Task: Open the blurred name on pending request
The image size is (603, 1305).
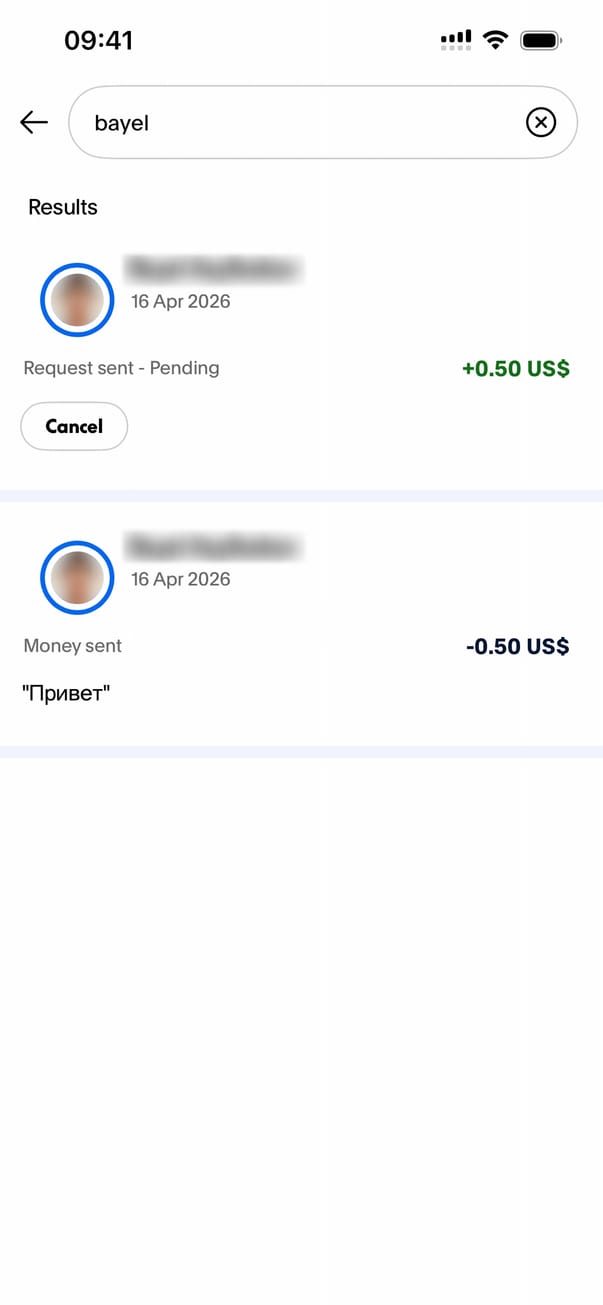Action: pos(212,269)
